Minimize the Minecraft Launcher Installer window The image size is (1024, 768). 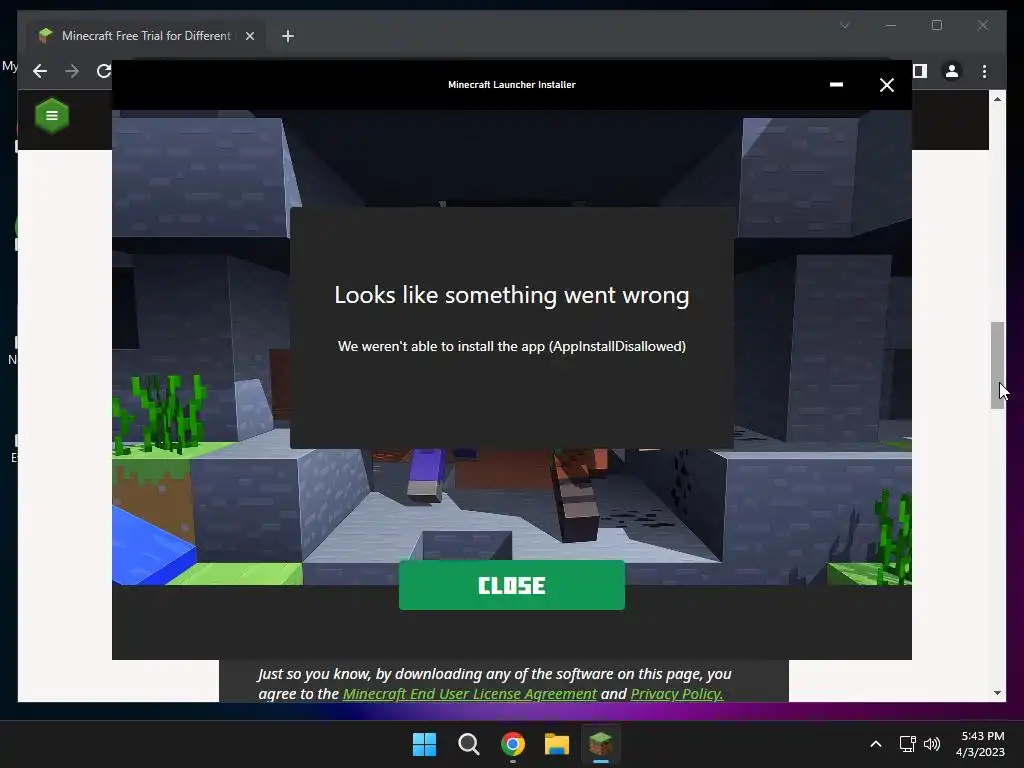click(x=836, y=85)
